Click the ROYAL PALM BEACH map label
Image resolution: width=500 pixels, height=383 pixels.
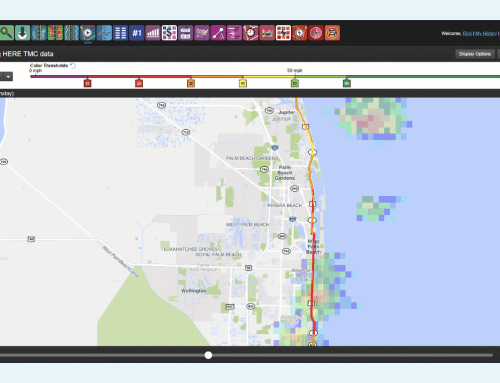[218, 255]
